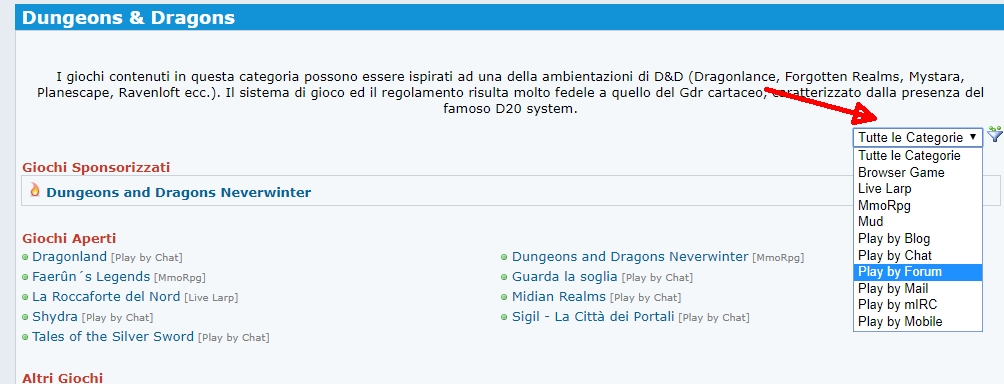The height and width of the screenshot is (384, 1004).
Task: Click the Midian Realms game link
Action: (x=558, y=297)
